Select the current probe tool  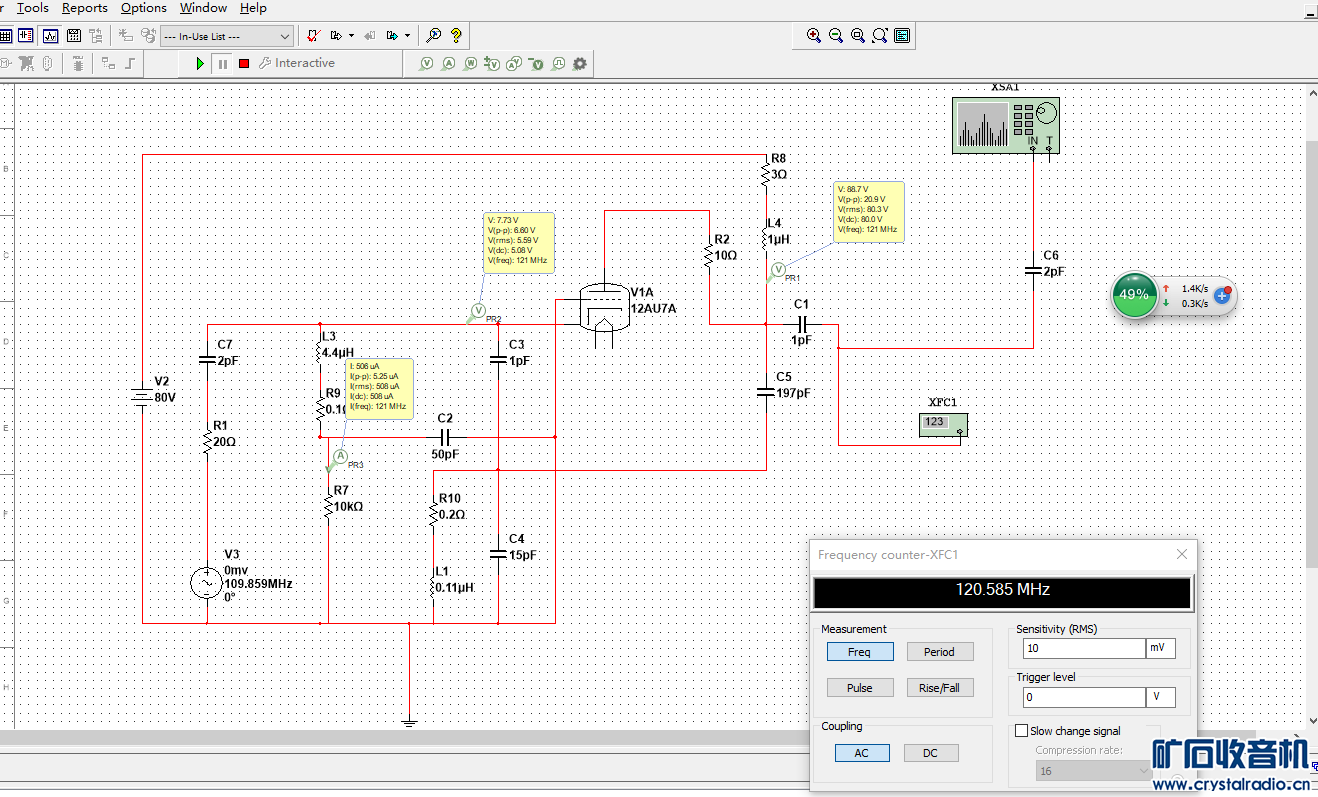[448, 63]
